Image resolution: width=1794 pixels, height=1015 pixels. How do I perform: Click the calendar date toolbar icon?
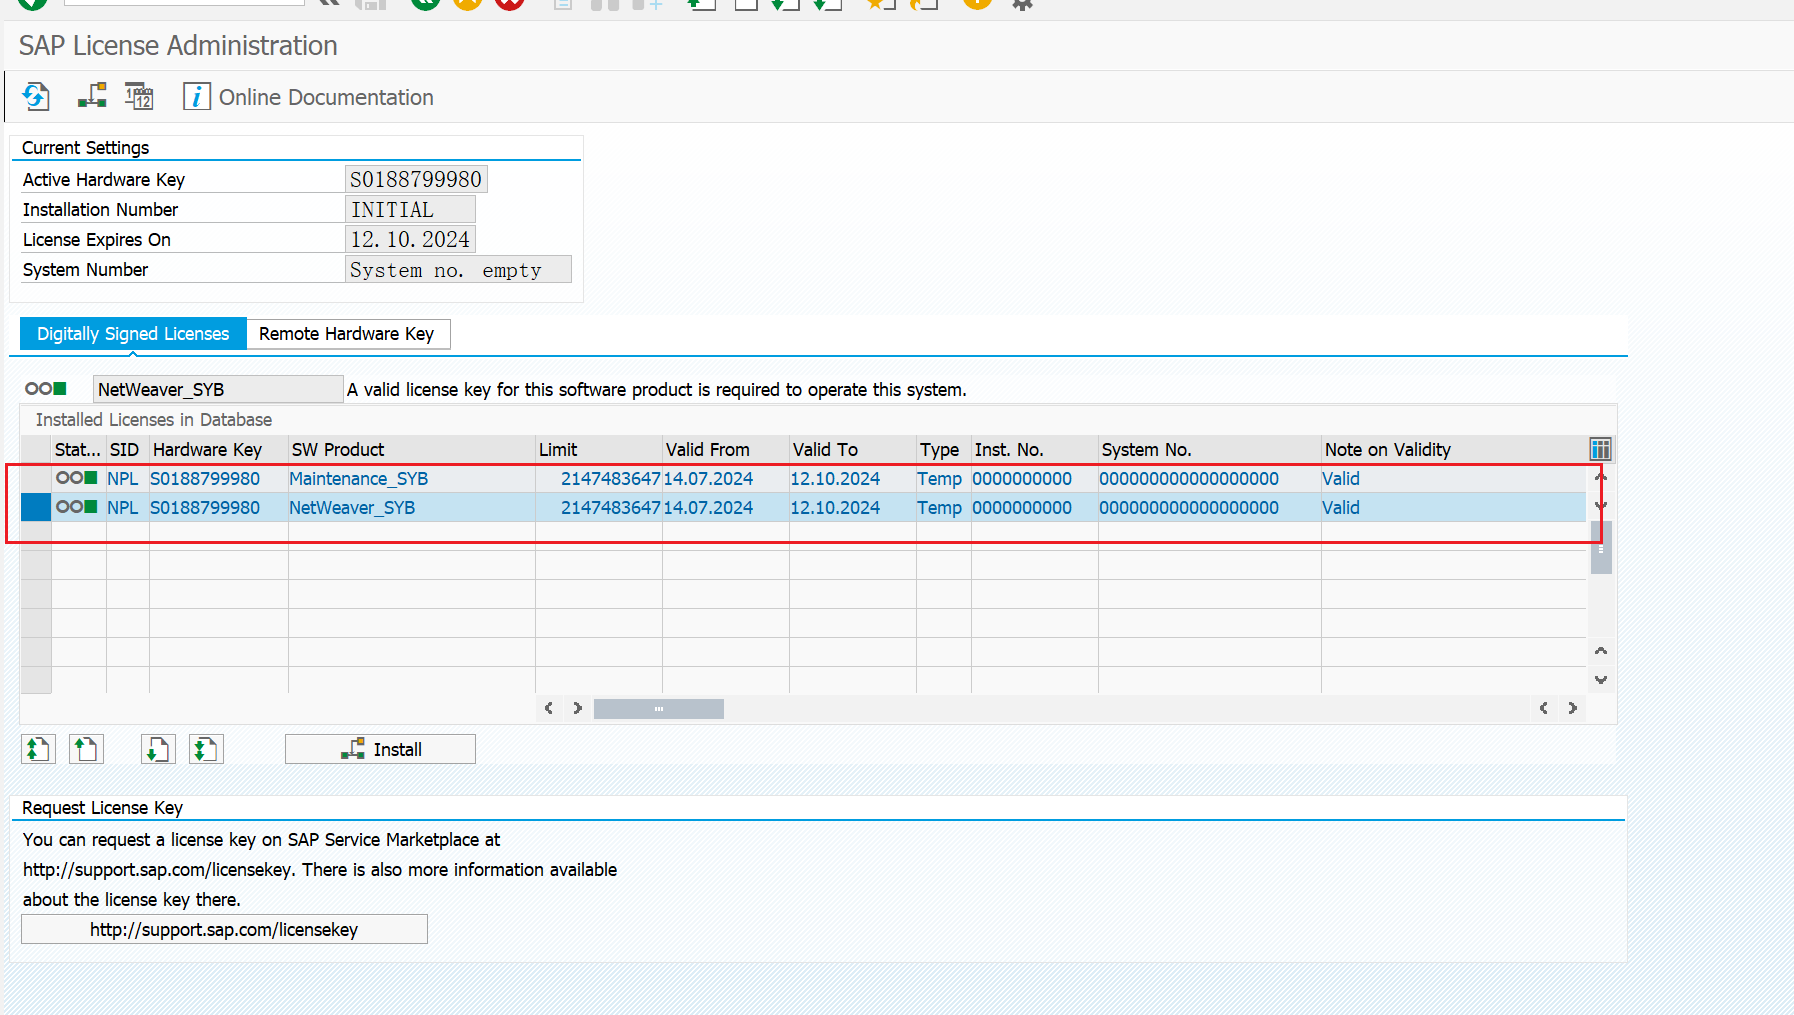pyautogui.click(x=139, y=97)
